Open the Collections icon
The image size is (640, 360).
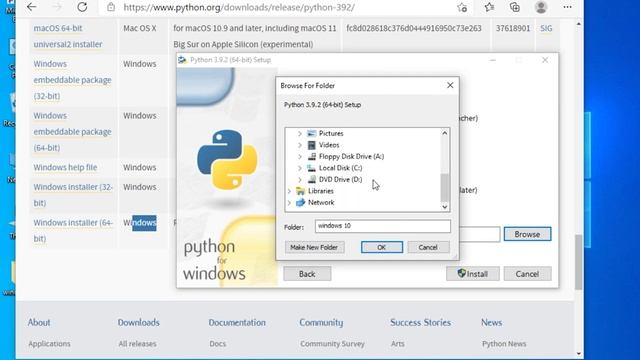coord(515,7)
